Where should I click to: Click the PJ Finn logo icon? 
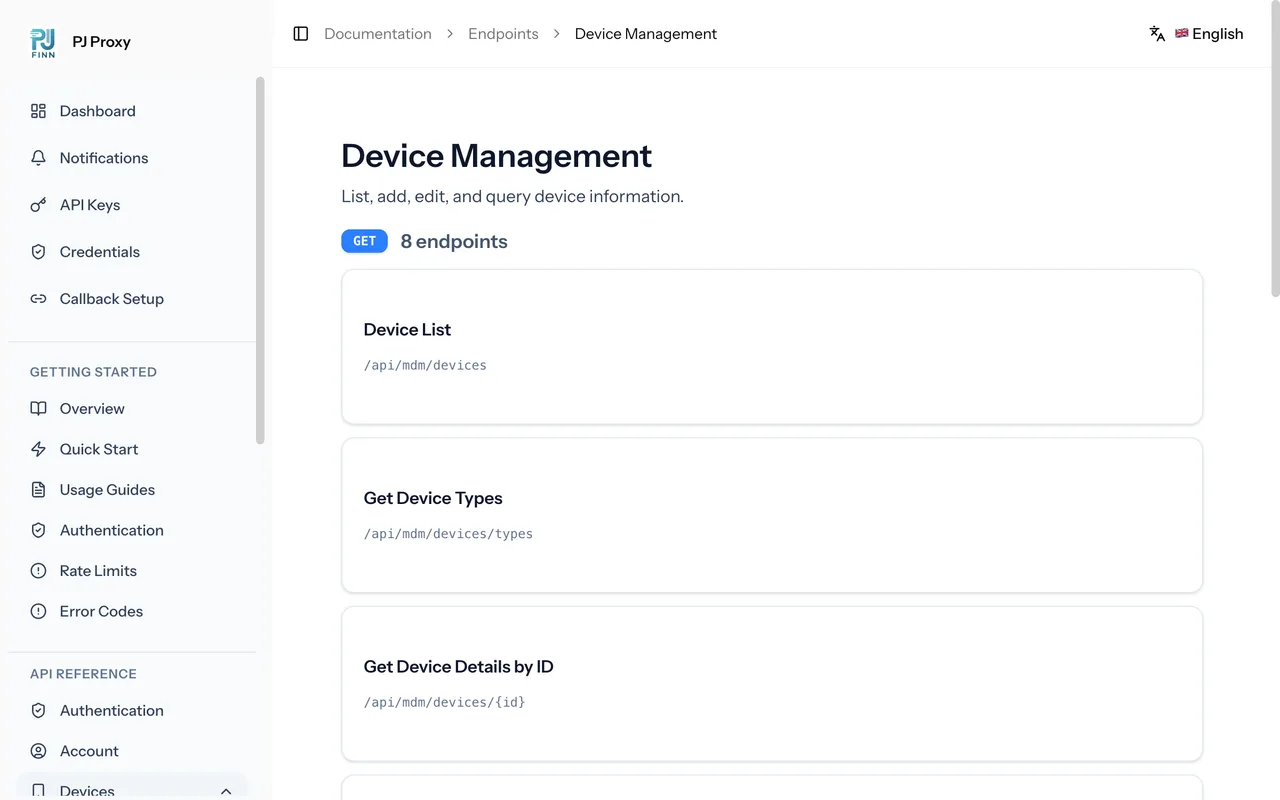pos(43,42)
